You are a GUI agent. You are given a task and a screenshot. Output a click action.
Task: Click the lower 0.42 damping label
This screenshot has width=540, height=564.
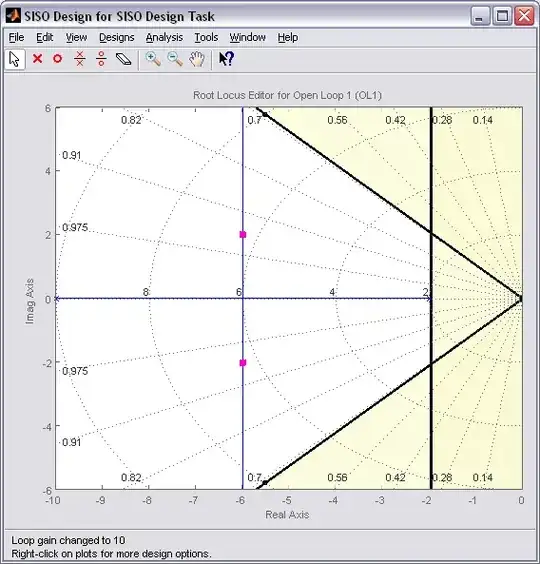pos(395,478)
